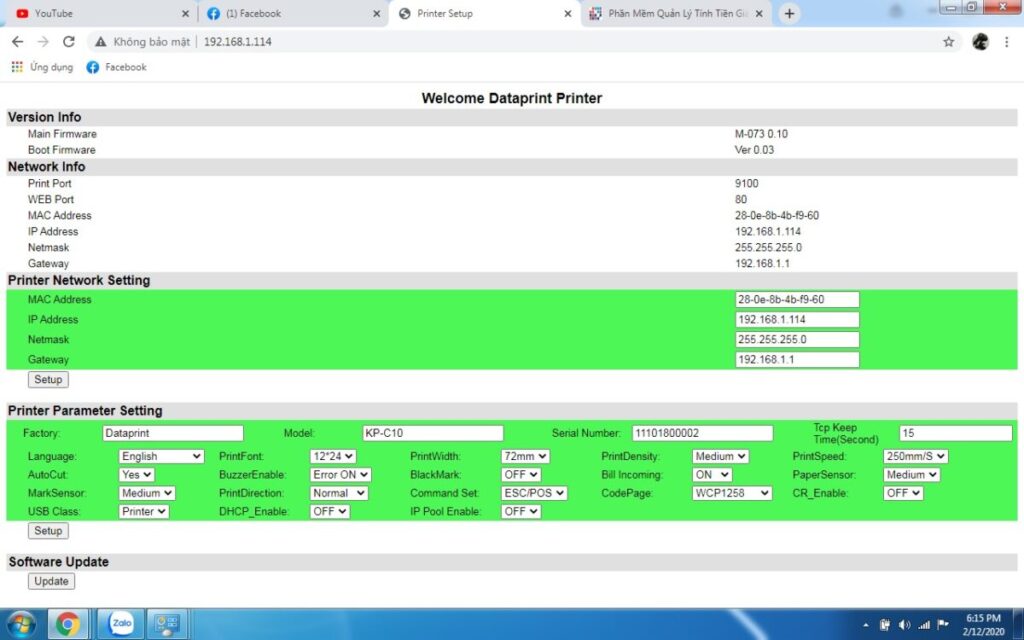1024x640 pixels.
Task: Select the Printer Setup tab
Action: [483, 14]
